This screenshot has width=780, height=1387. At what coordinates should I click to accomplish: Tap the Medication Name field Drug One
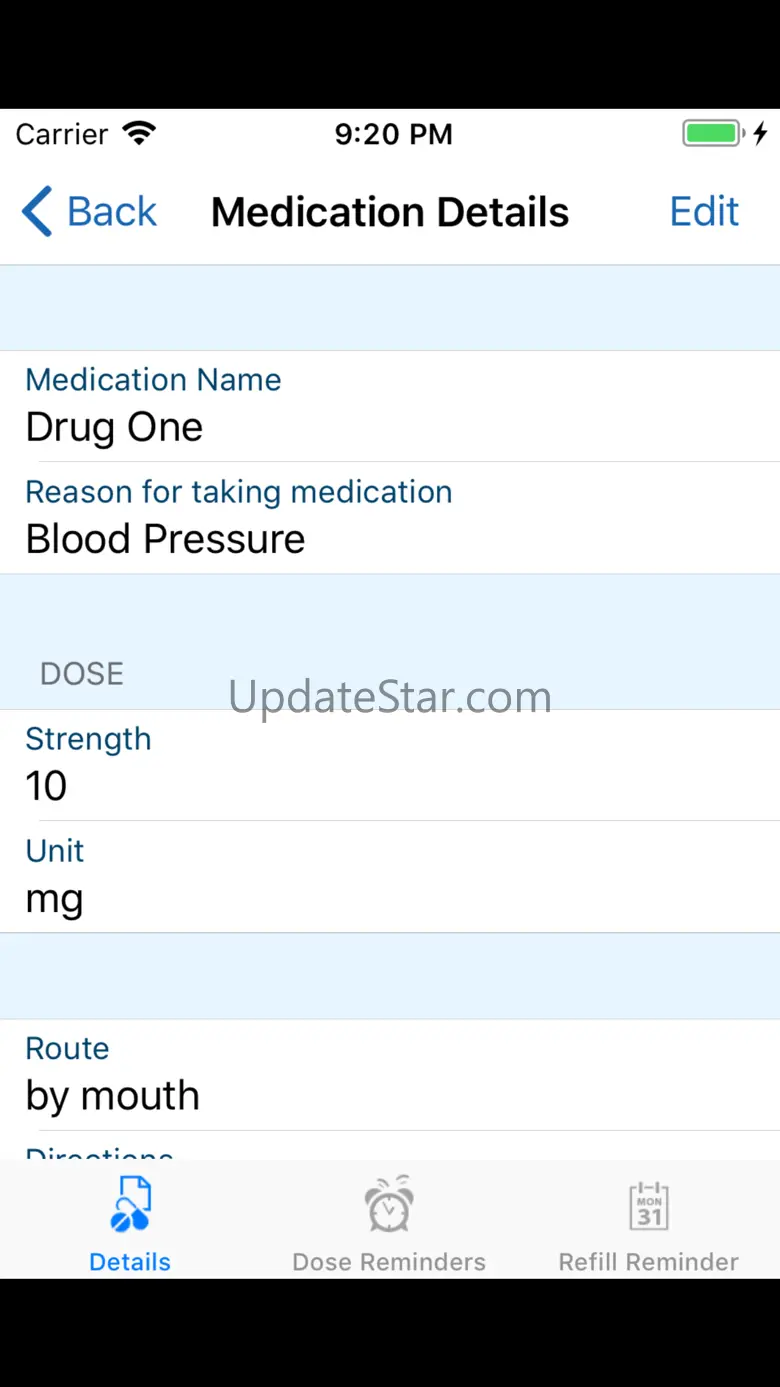pos(114,427)
